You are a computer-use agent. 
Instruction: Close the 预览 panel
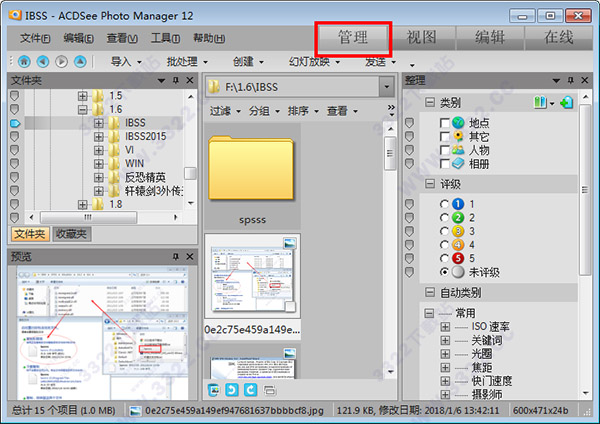pos(190,256)
